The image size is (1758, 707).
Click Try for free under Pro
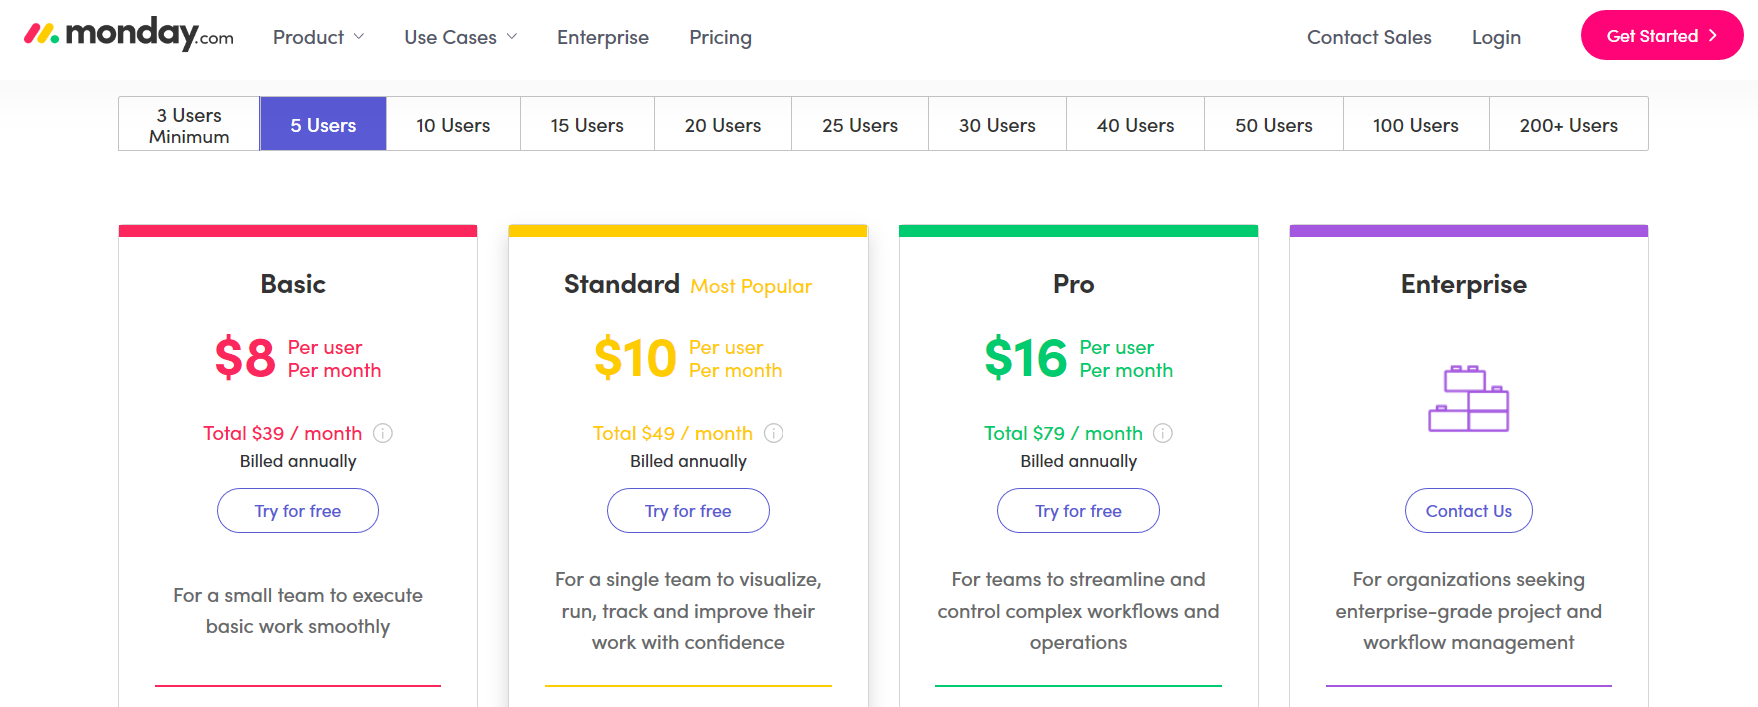pos(1078,511)
